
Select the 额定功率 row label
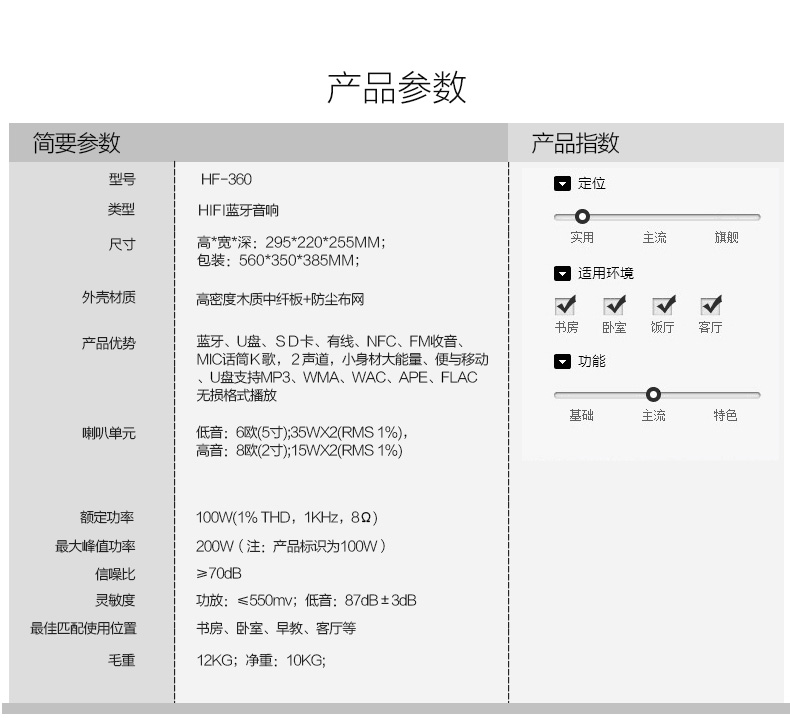click(107, 518)
